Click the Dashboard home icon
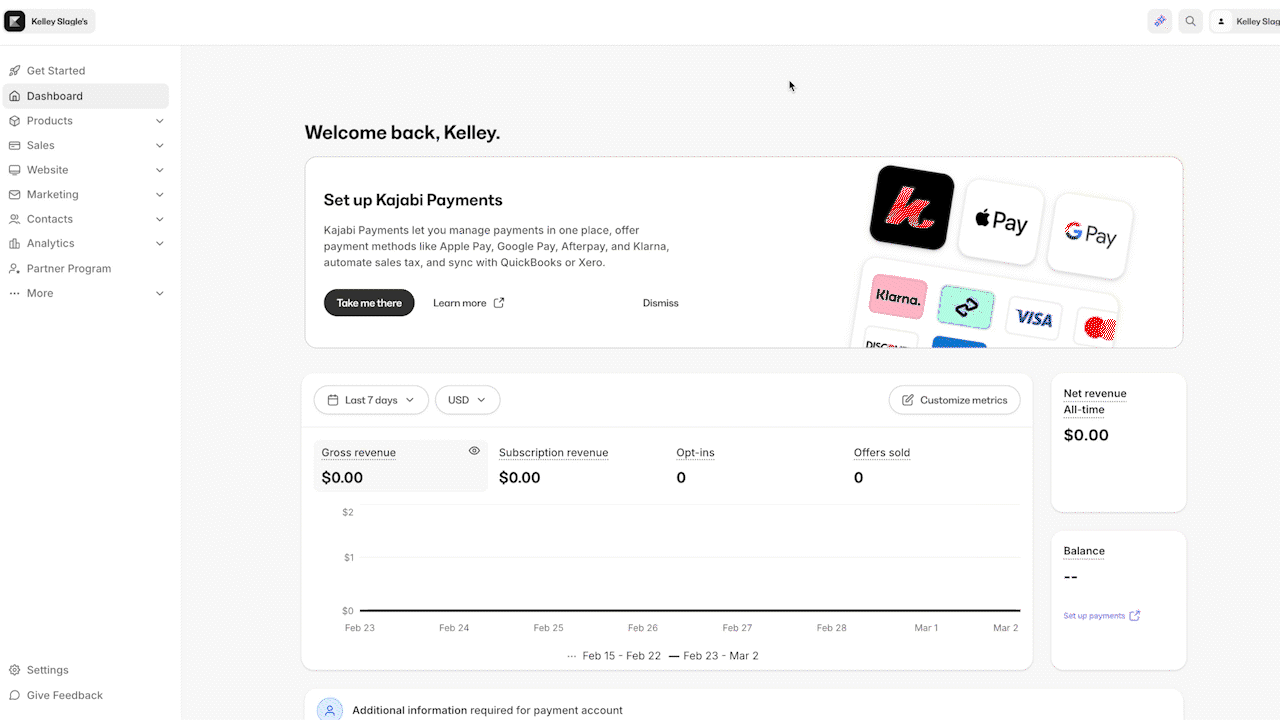Screen dimensions: 1280x720 click(15, 96)
